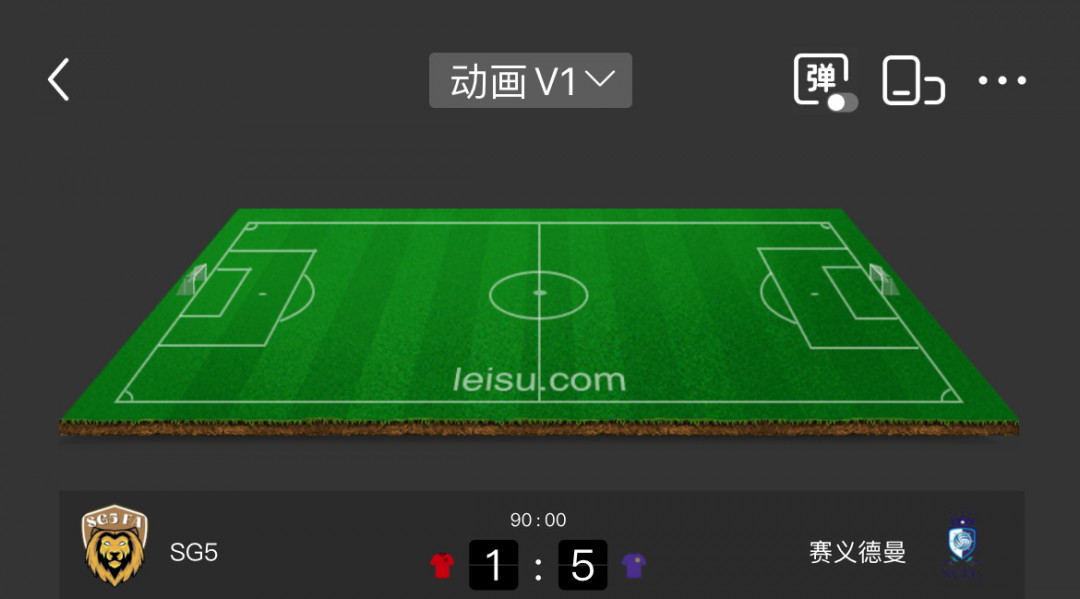This screenshot has width=1080, height=599.
Task: Click the leisu.com watermark on pitch
Action: tap(539, 380)
